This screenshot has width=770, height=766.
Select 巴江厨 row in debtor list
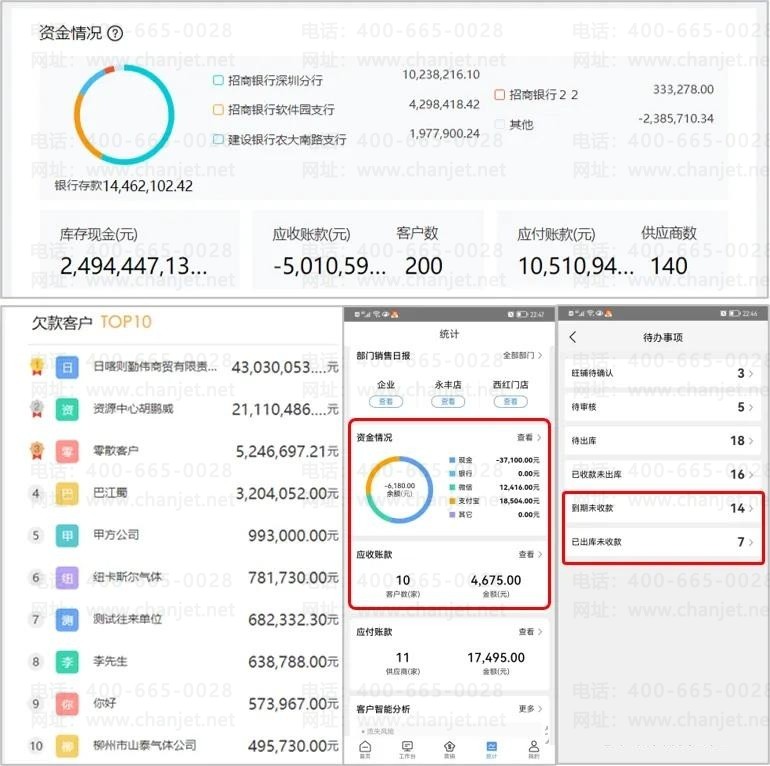[x=184, y=493]
